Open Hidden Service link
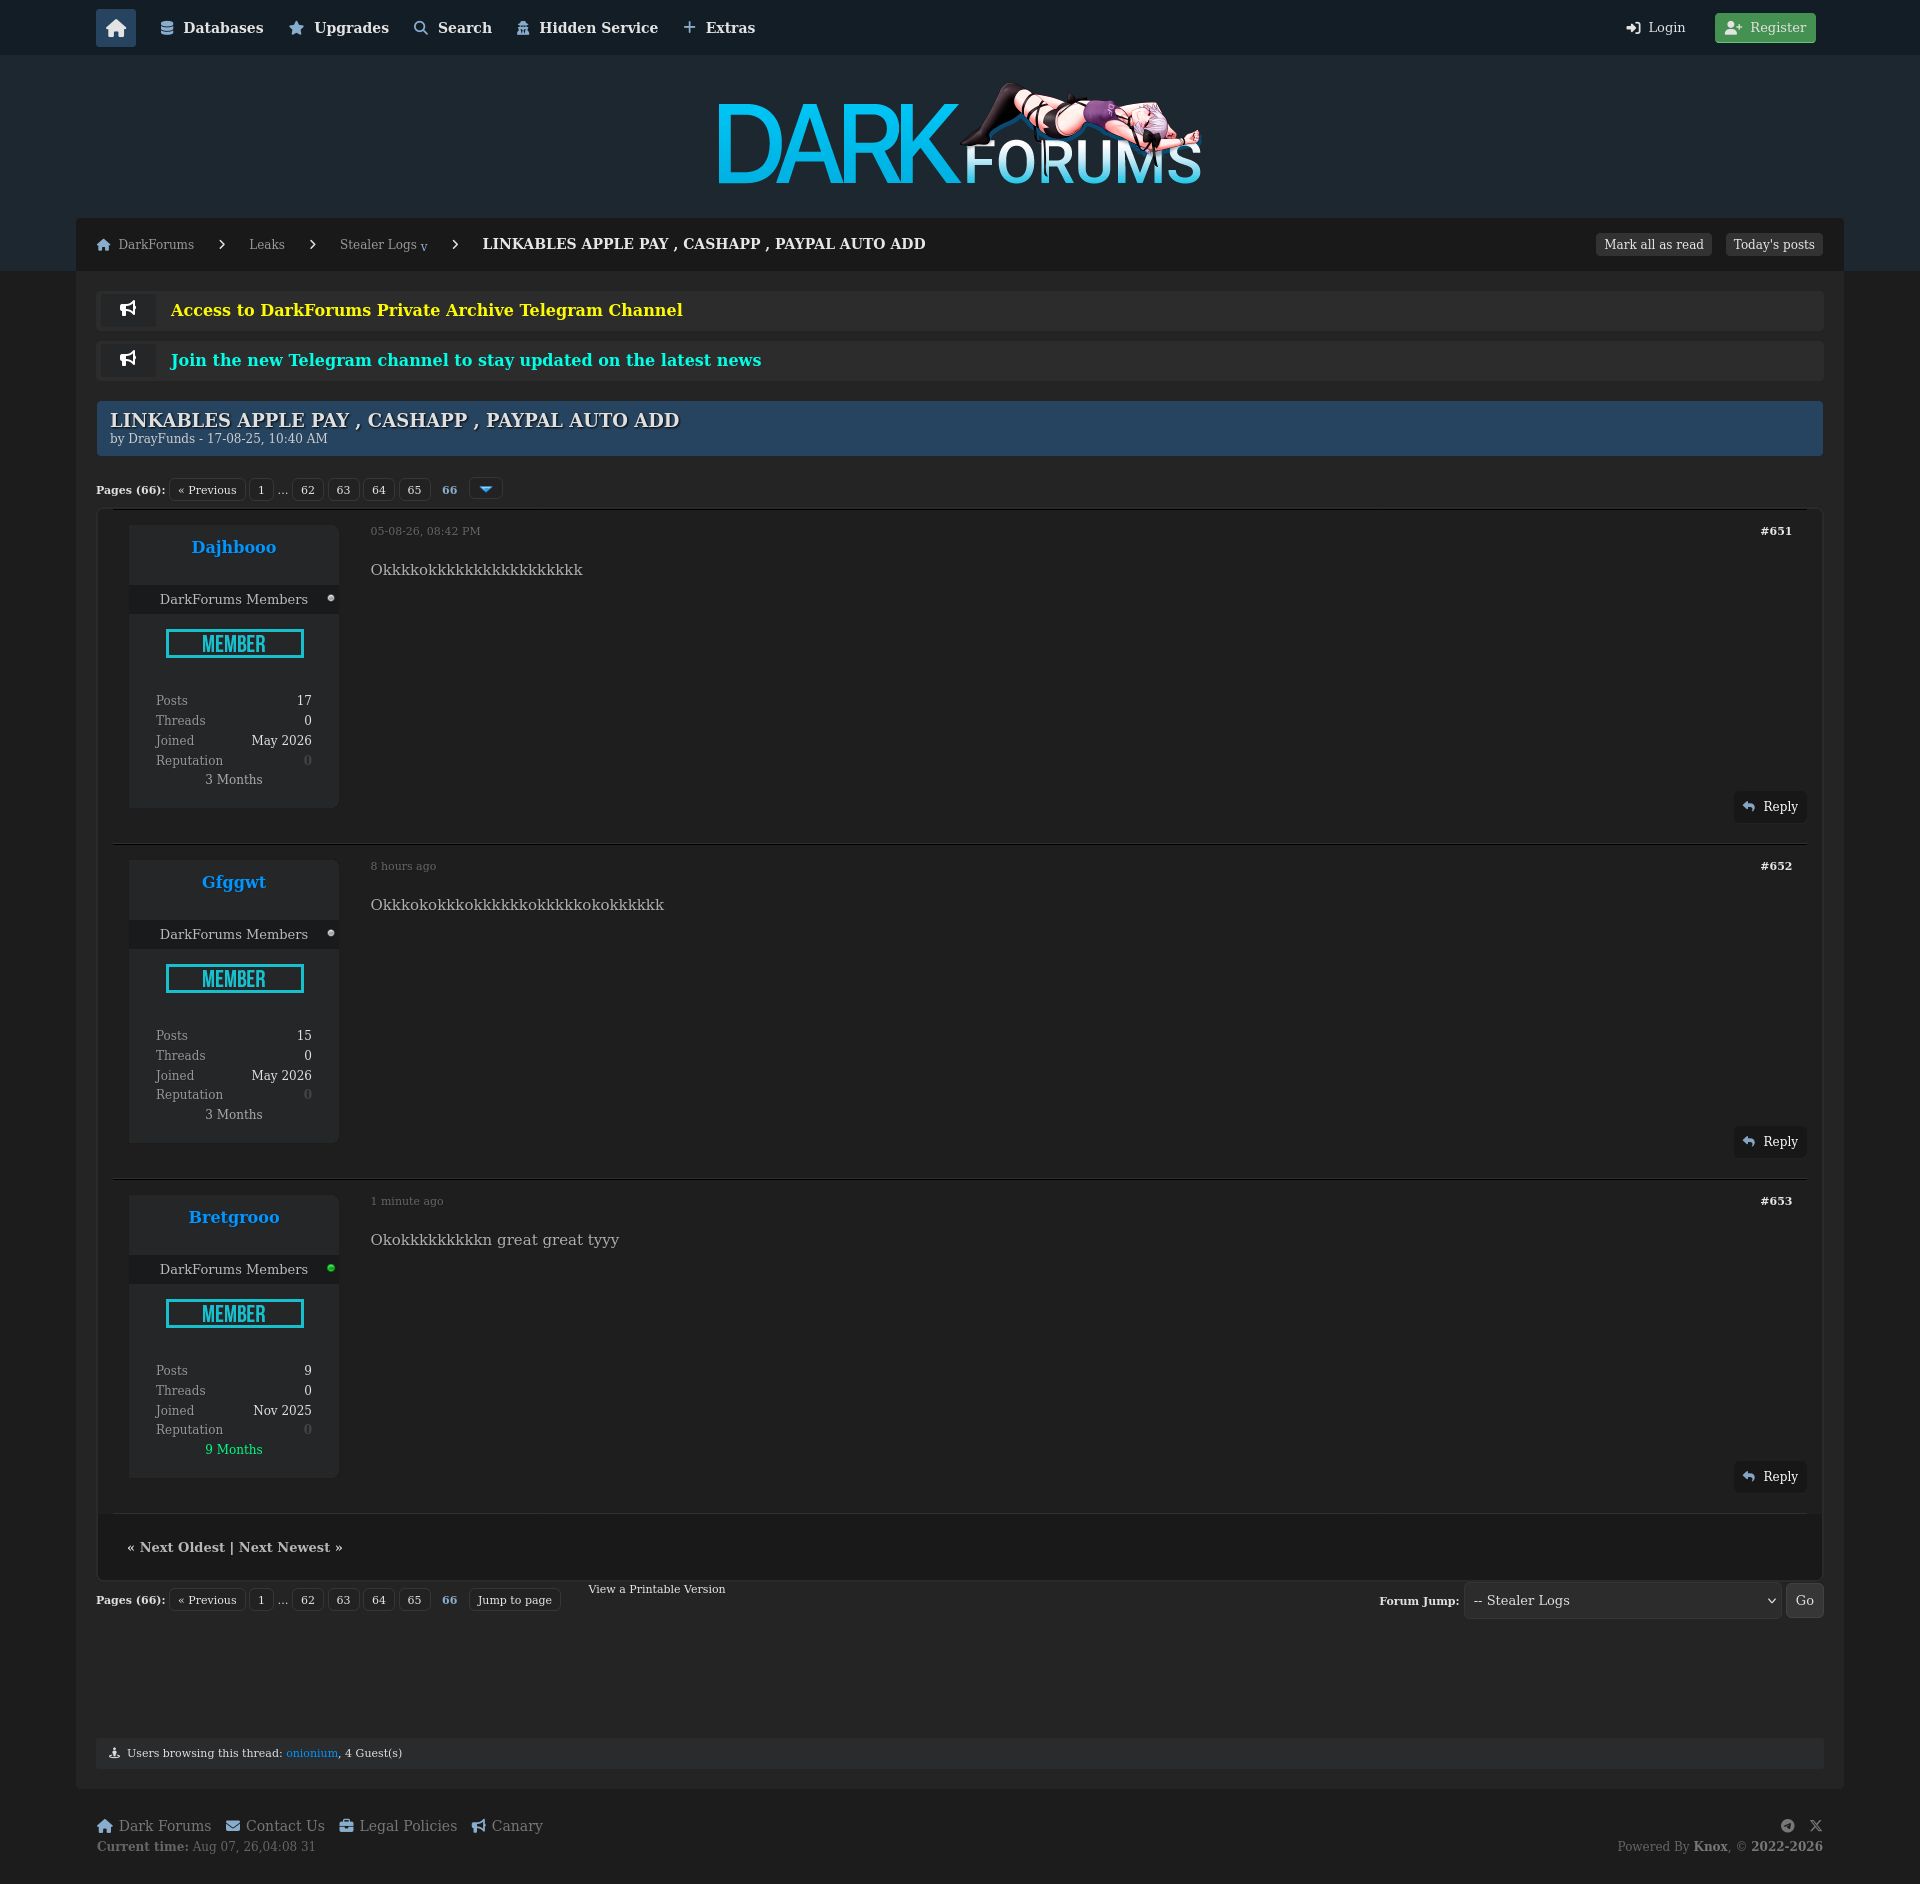Viewport: 1920px width, 1884px height. coord(587,28)
